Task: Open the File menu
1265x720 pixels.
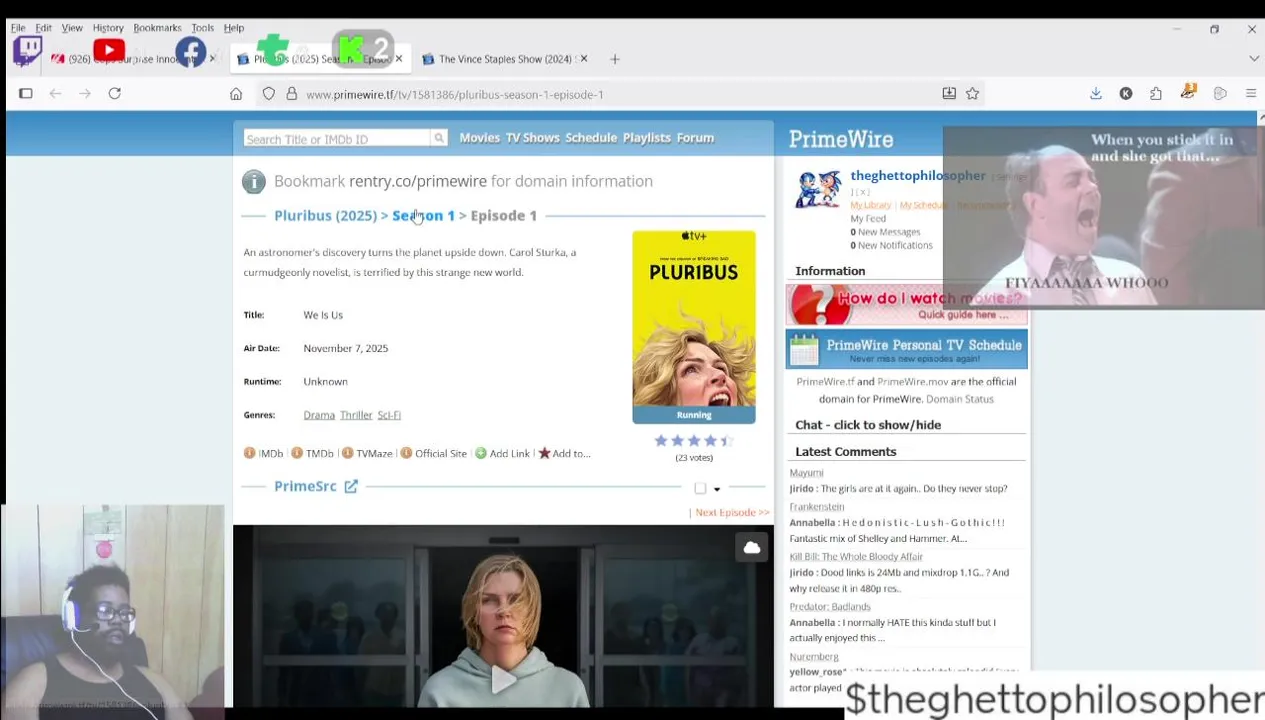Action: tap(18, 28)
